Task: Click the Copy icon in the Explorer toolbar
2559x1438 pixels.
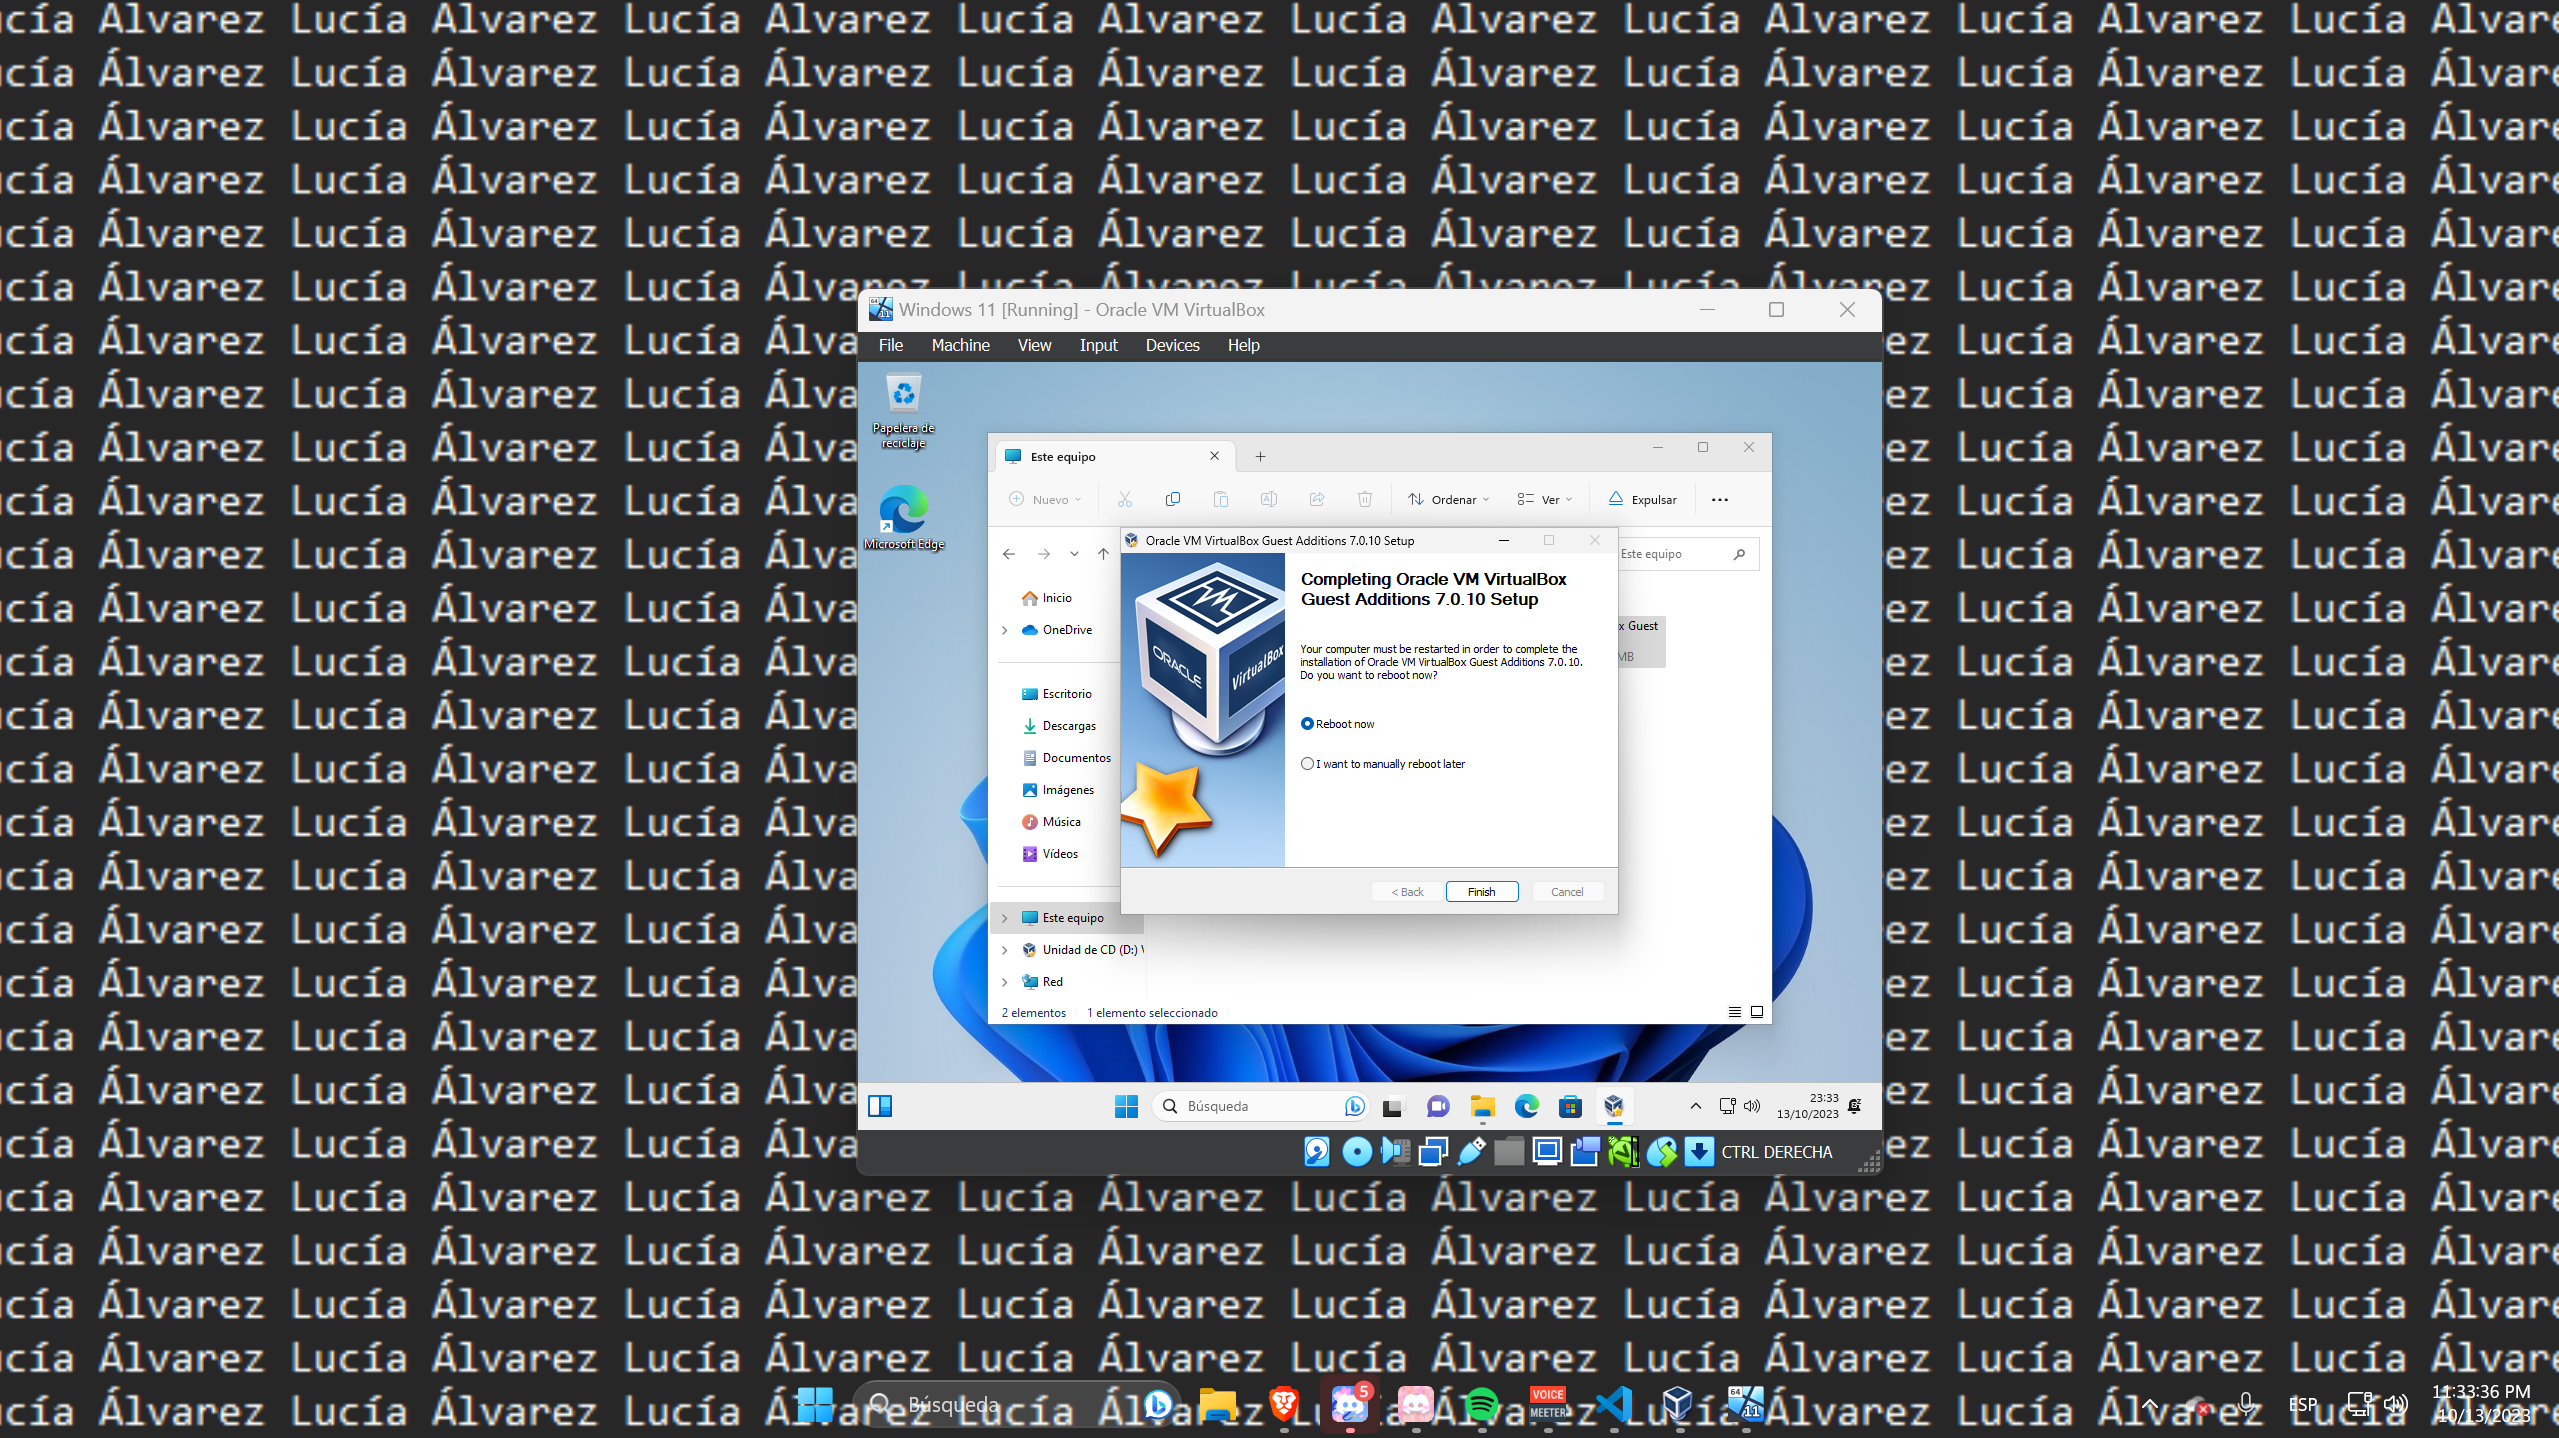Action: coord(1172,499)
